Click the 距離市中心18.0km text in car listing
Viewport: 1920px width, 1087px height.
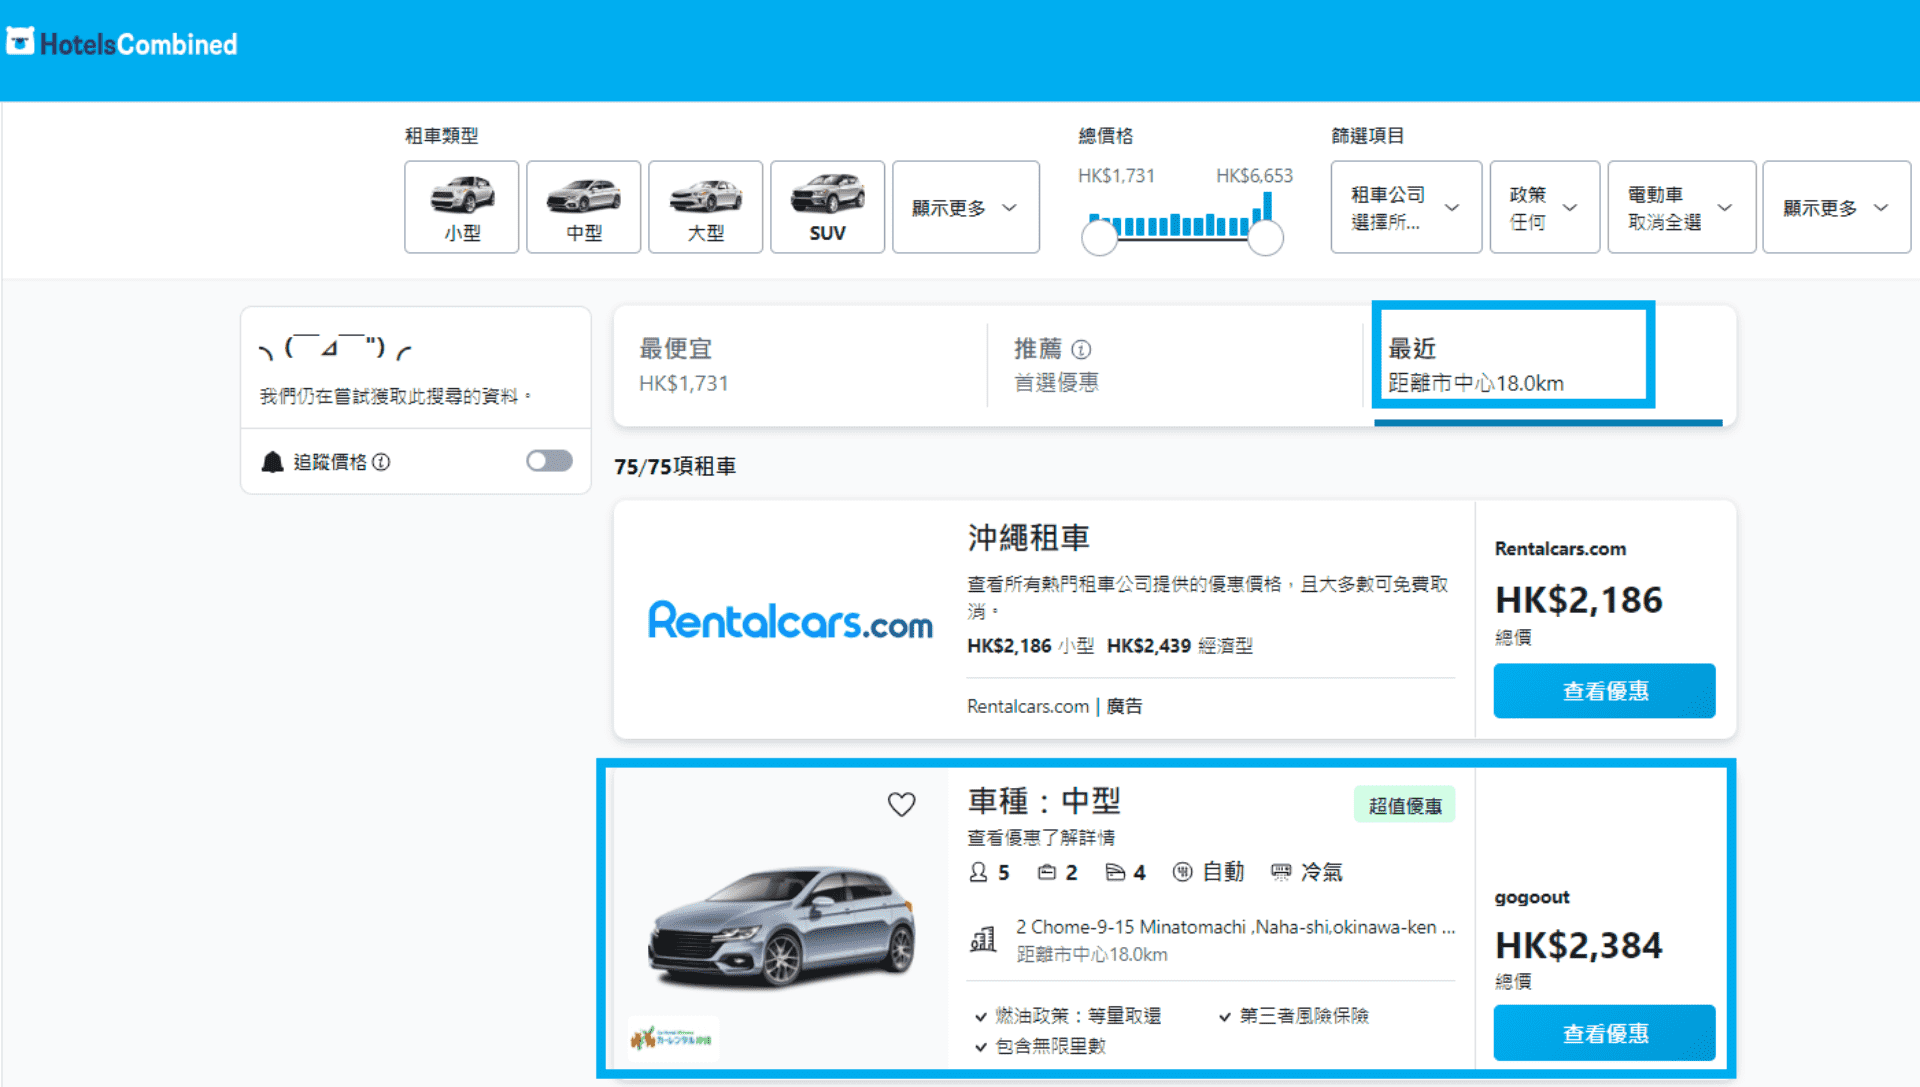1092,955
